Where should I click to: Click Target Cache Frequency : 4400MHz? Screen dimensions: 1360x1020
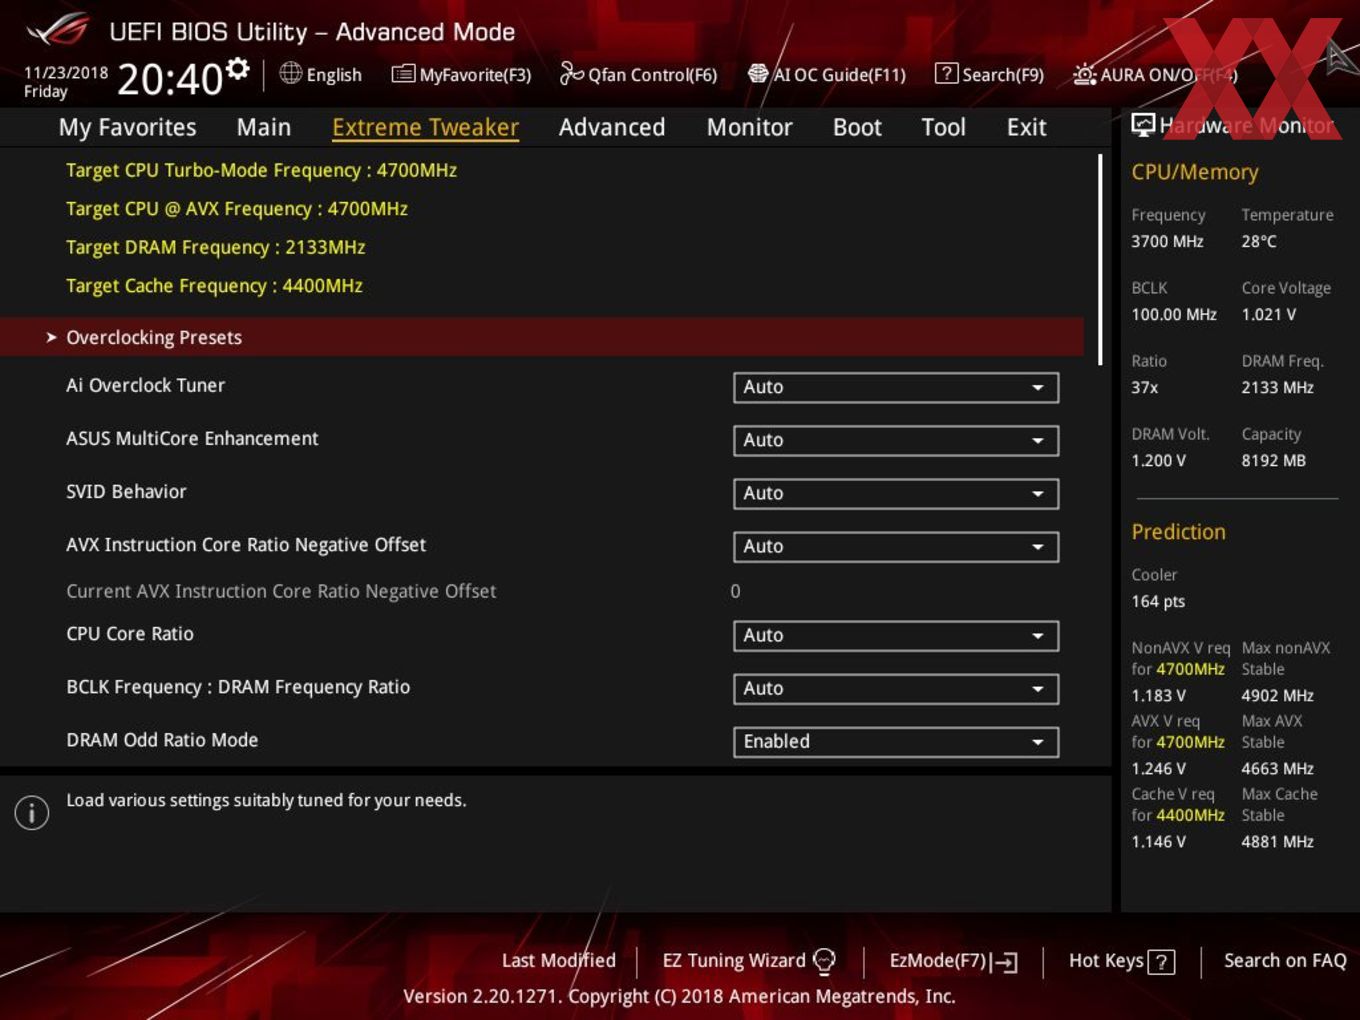coord(214,286)
